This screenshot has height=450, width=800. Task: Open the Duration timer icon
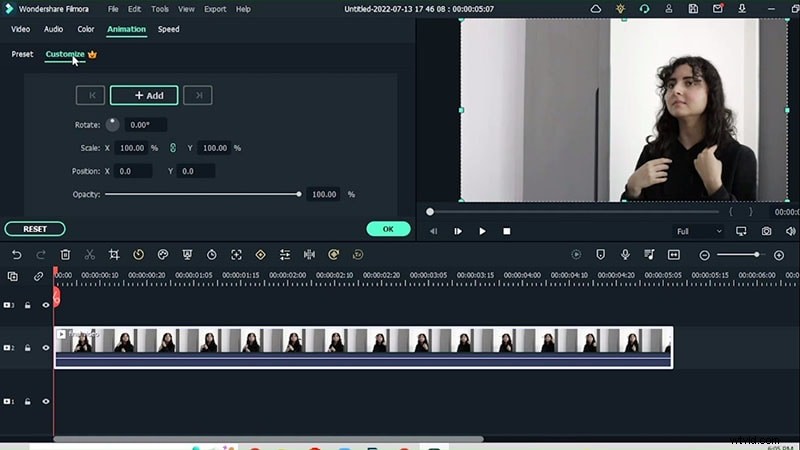[x=212, y=255]
